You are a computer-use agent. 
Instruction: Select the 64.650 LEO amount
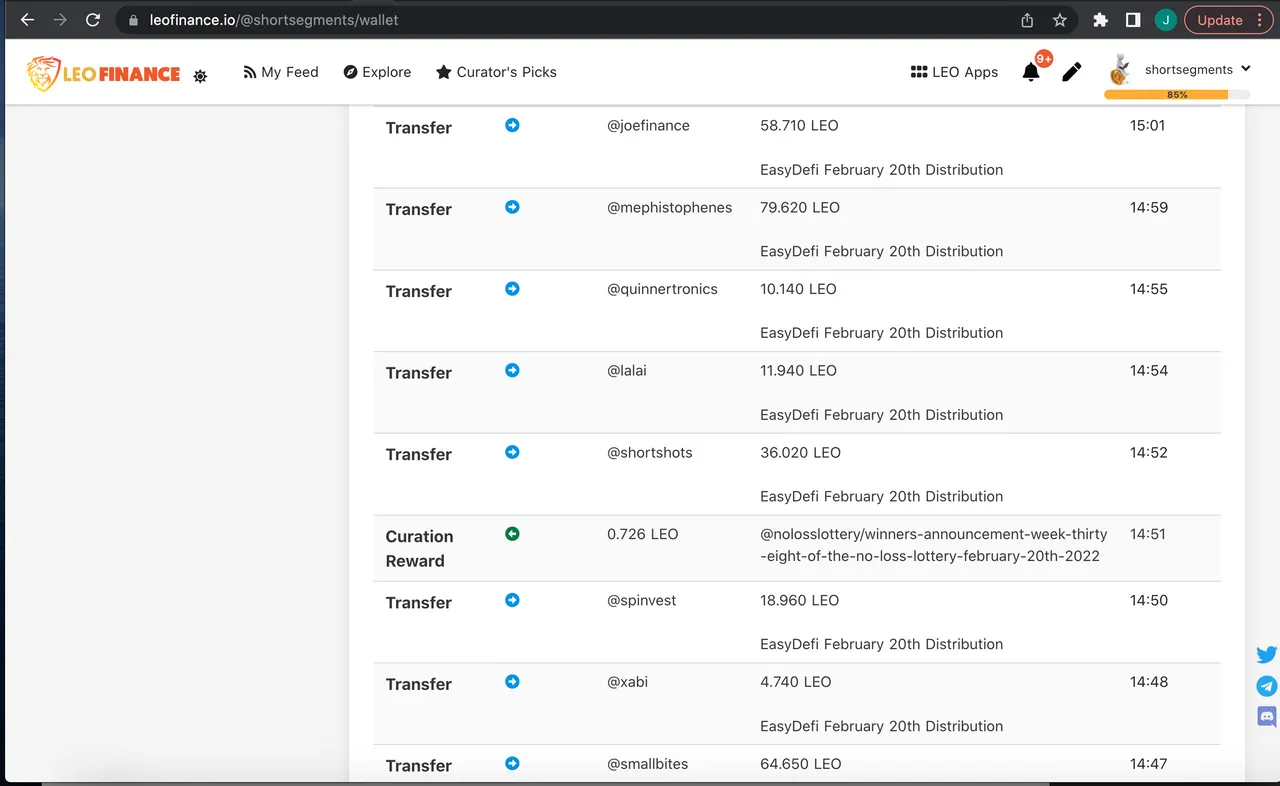pyautogui.click(x=800, y=764)
